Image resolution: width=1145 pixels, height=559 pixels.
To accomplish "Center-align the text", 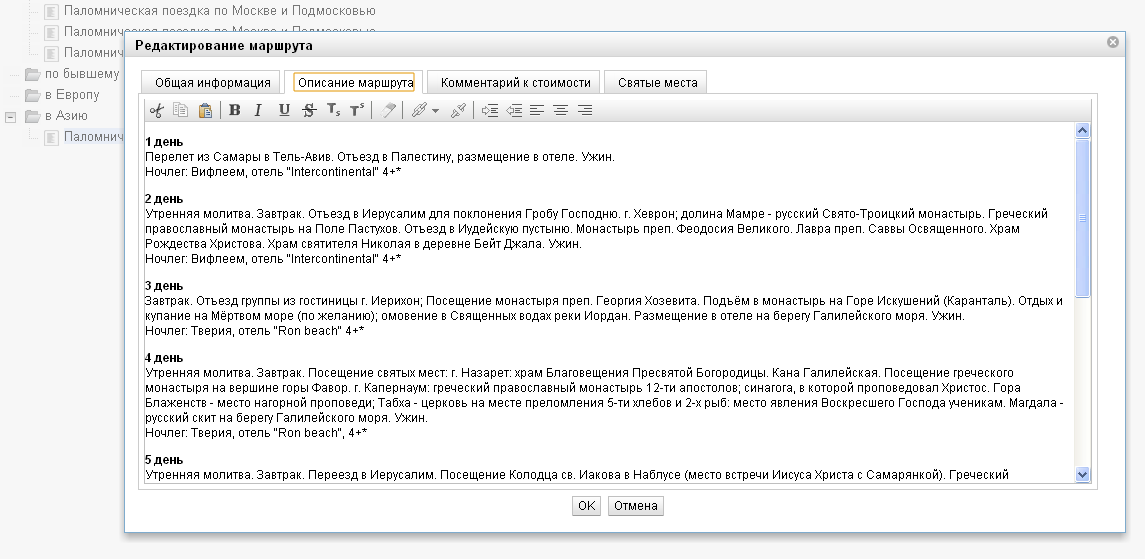I will [x=561, y=110].
